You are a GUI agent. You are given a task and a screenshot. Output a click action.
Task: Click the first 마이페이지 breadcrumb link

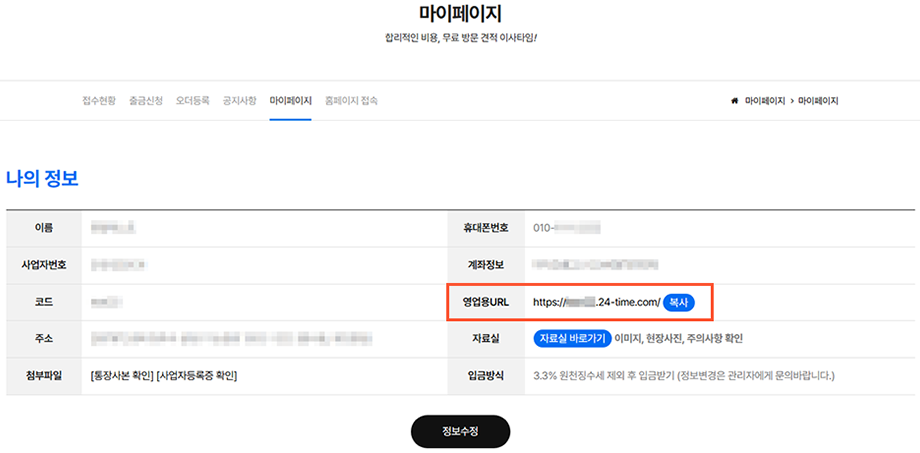pos(765,101)
